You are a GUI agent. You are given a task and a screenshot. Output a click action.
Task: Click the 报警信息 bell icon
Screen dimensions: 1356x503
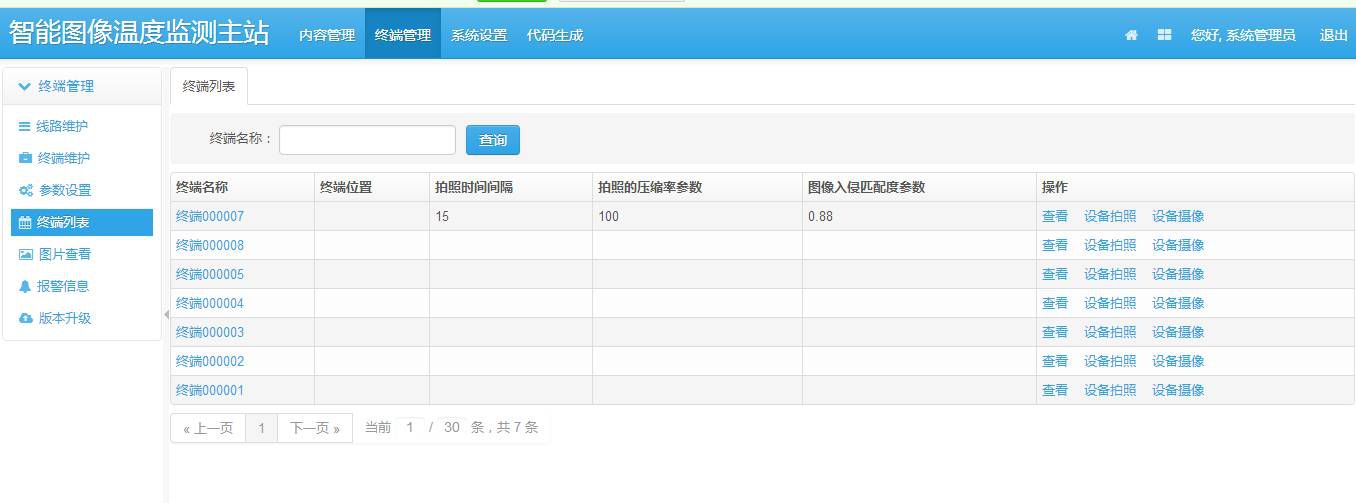[x=26, y=287]
